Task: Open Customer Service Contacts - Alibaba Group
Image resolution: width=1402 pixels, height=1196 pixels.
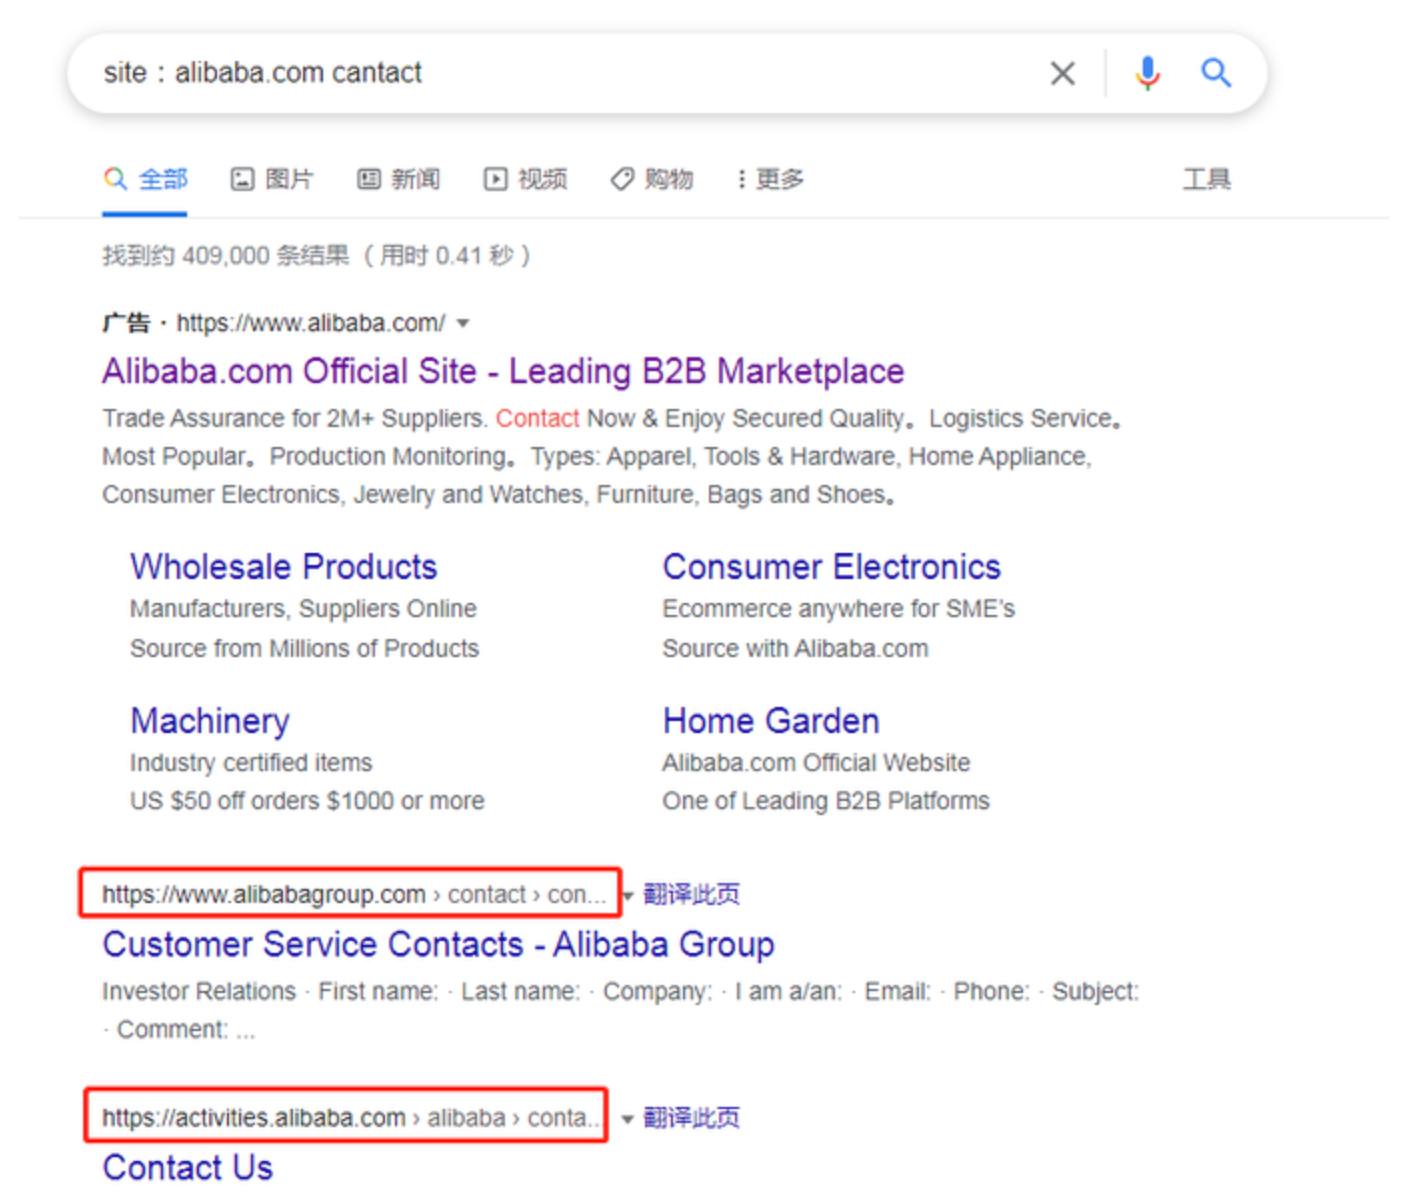Action: [438, 944]
